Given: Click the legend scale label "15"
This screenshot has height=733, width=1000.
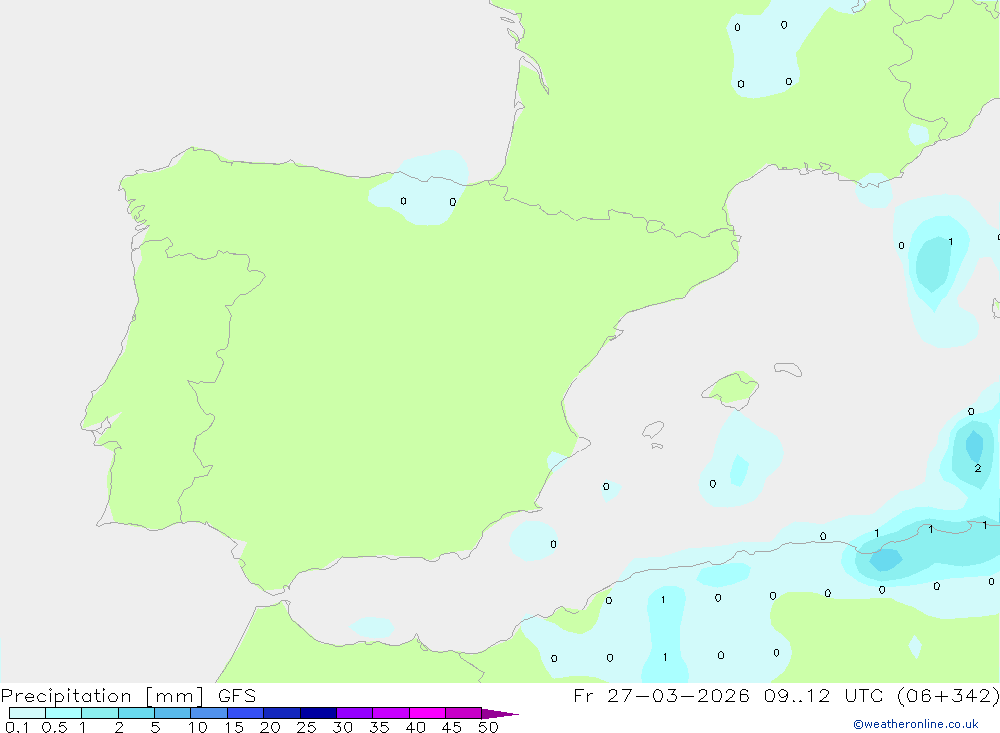Looking at the screenshot, I should 233,727.
